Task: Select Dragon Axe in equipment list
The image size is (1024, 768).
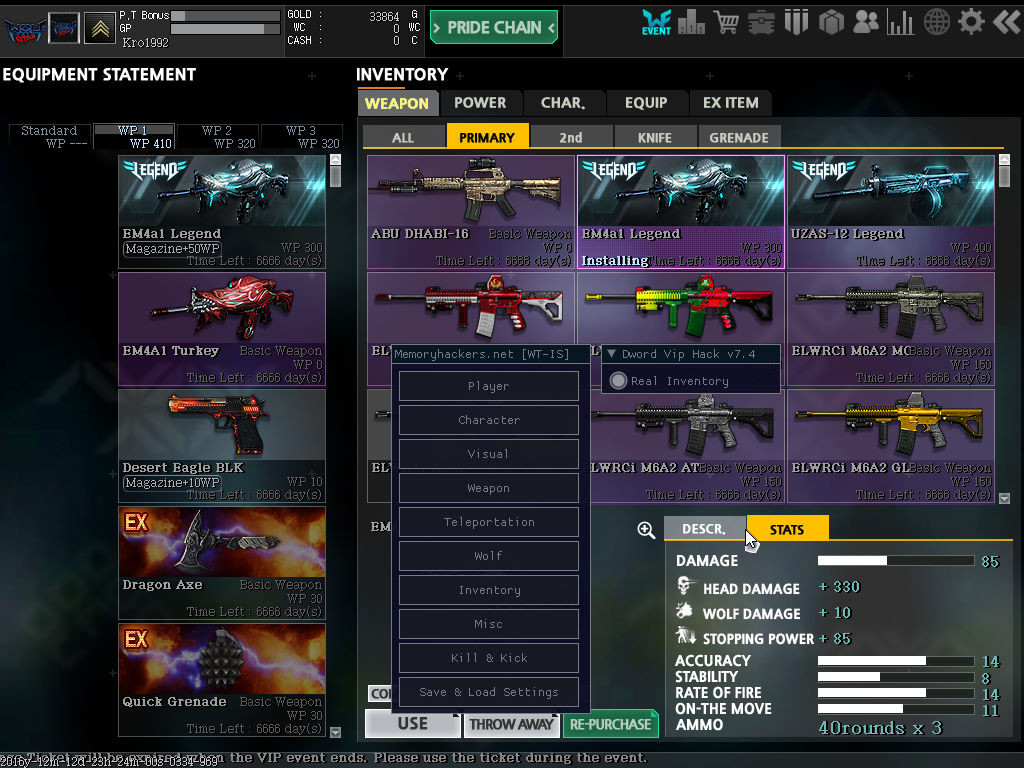Action: click(x=222, y=563)
